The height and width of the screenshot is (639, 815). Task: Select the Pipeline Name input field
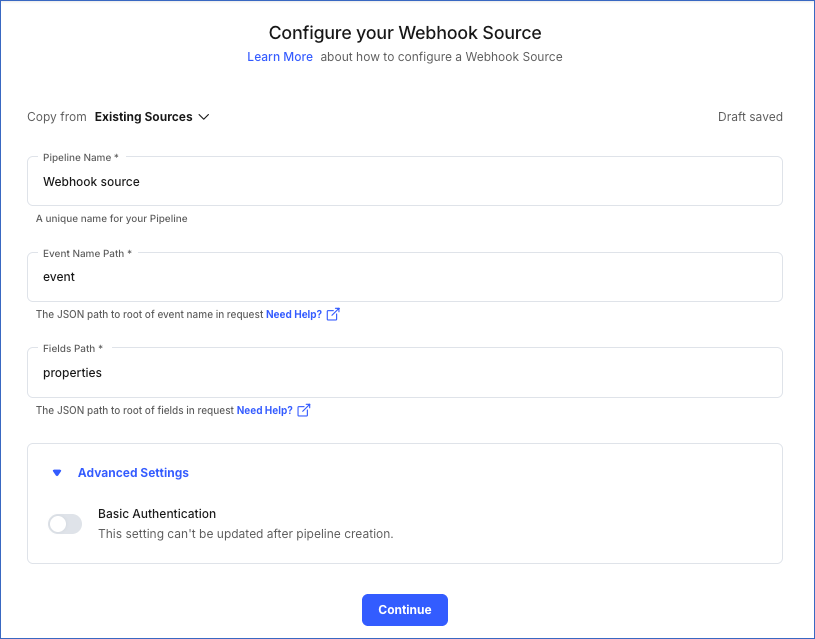click(404, 181)
